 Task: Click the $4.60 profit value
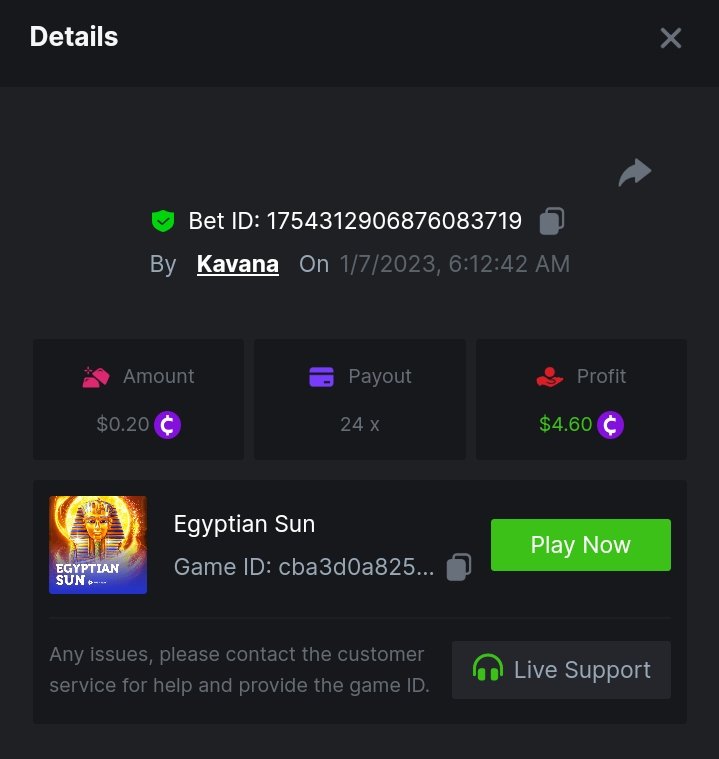click(x=566, y=425)
